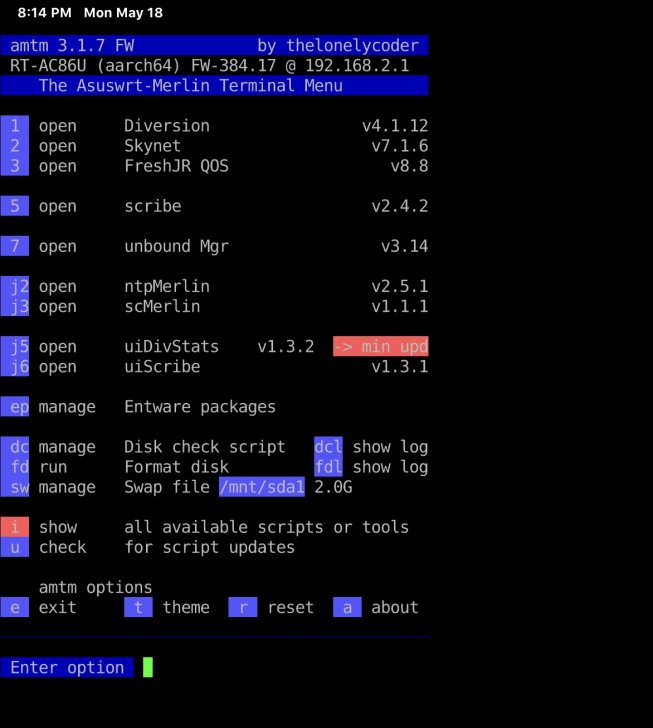The image size is (653, 728).
Task: Select option 3 key for FreshJR QOS
Action: [14, 166]
